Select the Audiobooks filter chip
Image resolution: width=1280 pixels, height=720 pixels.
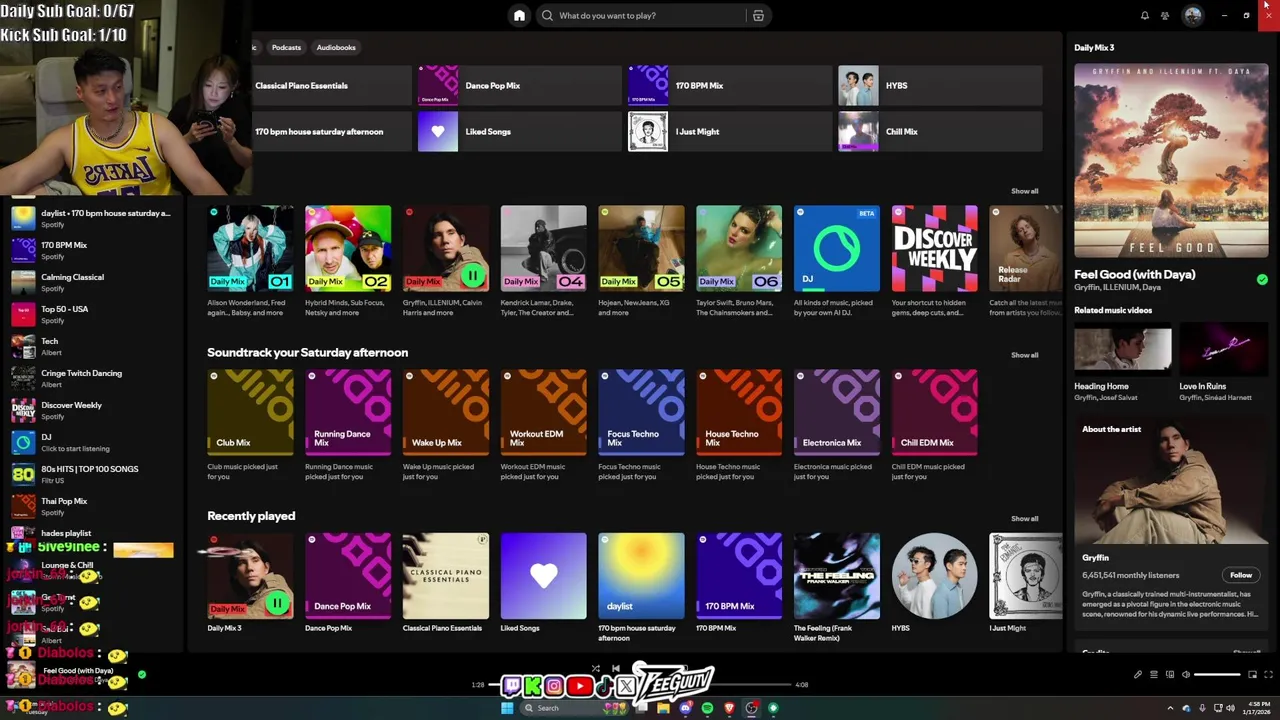tap(336, 47)
